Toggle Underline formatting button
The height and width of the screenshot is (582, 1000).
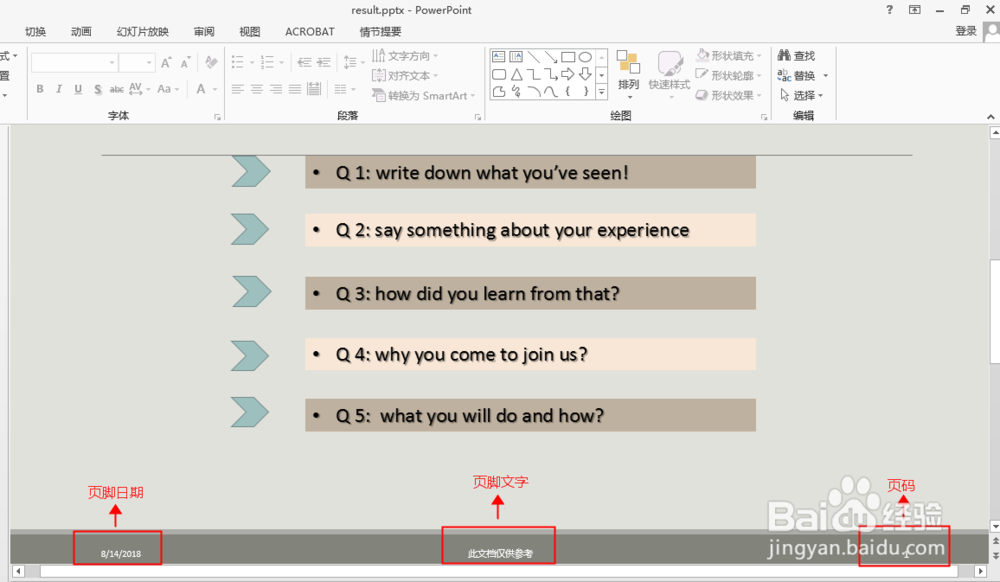[x=78, y=89]
